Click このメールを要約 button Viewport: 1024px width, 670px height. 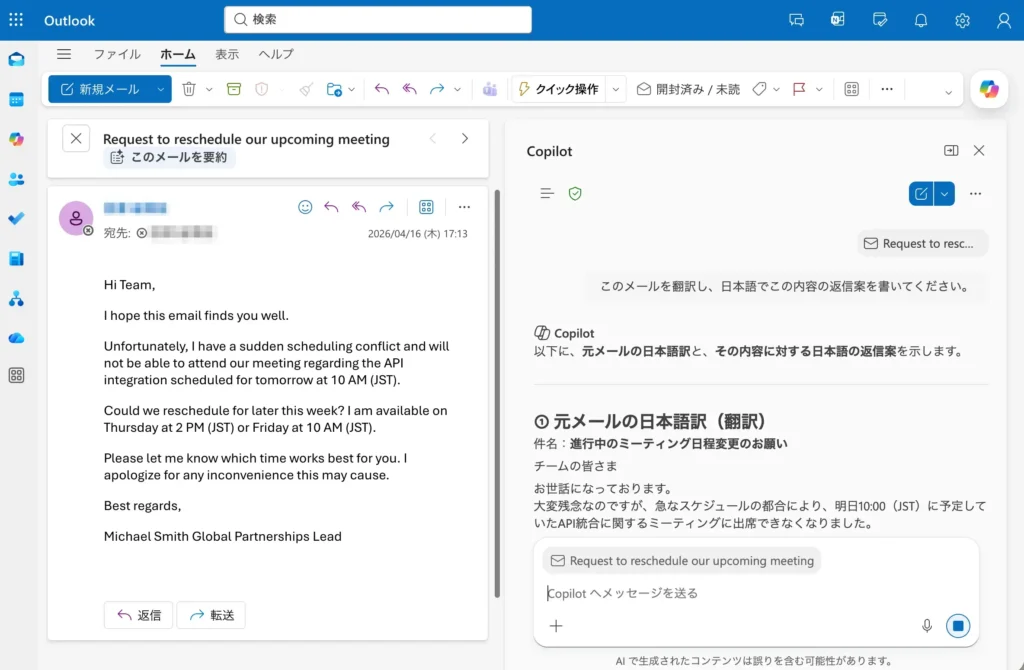169,157
